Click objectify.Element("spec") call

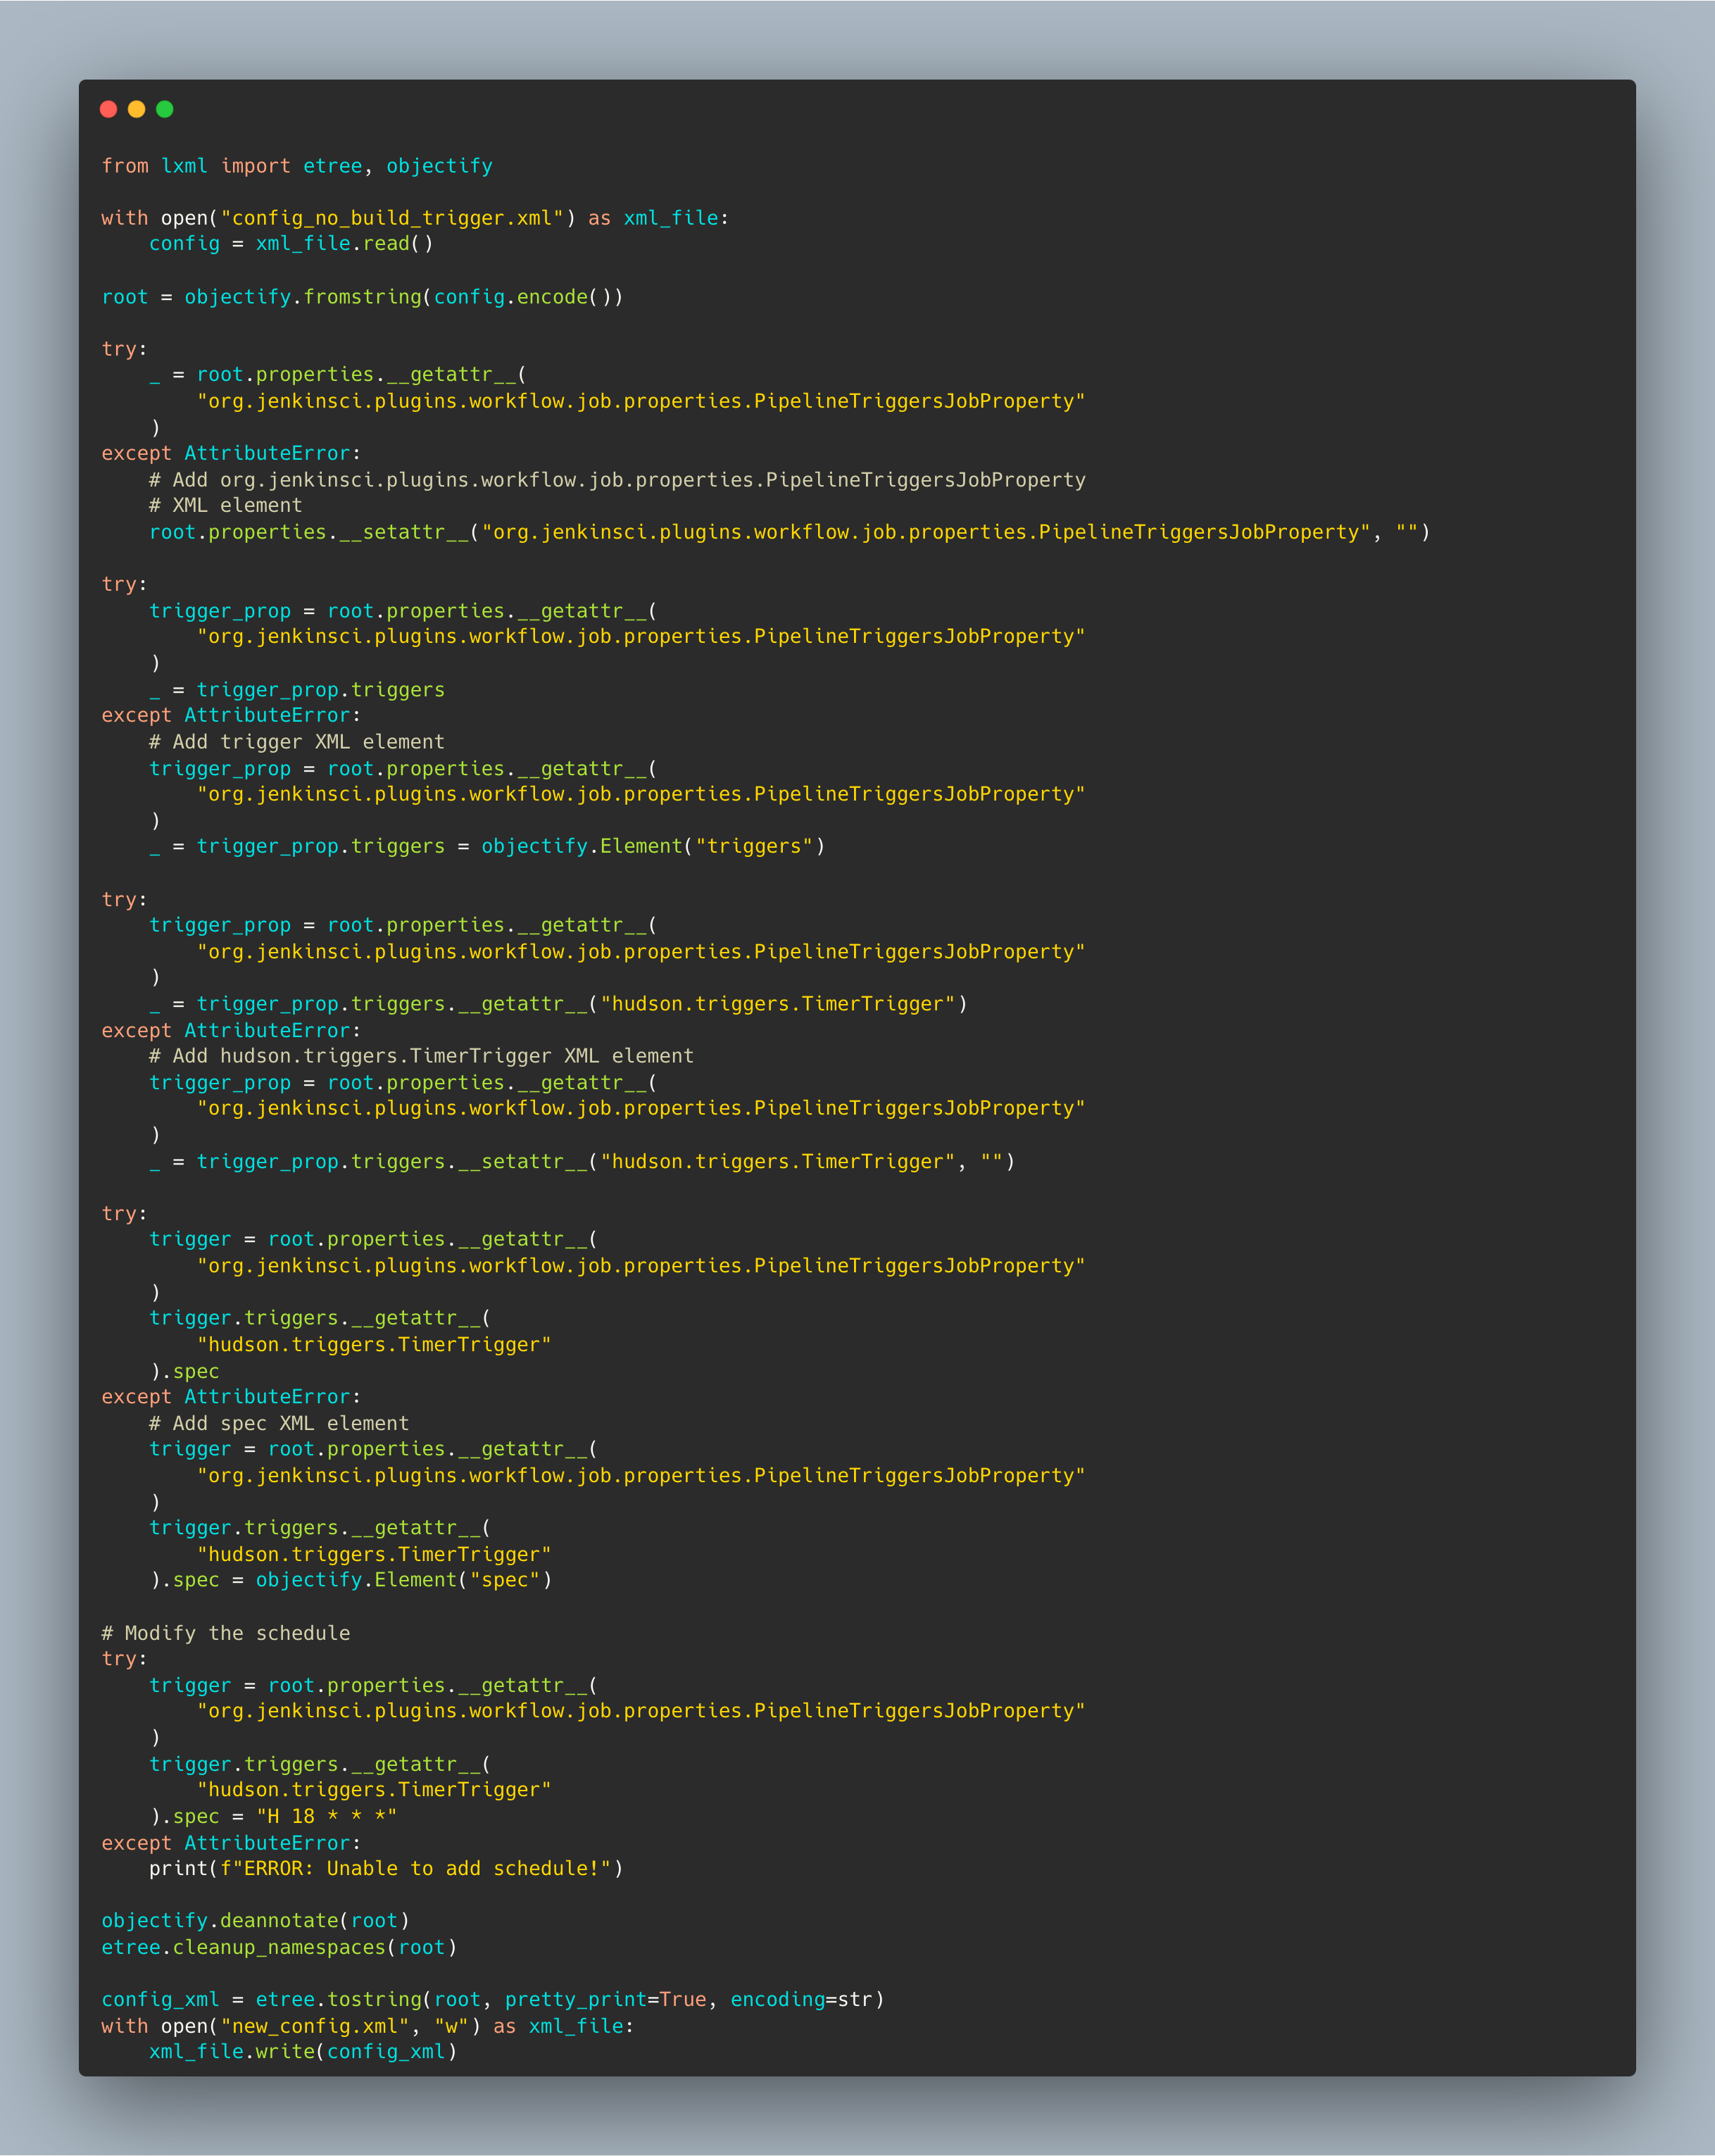pyautogui.click(x=403, y=1580)
